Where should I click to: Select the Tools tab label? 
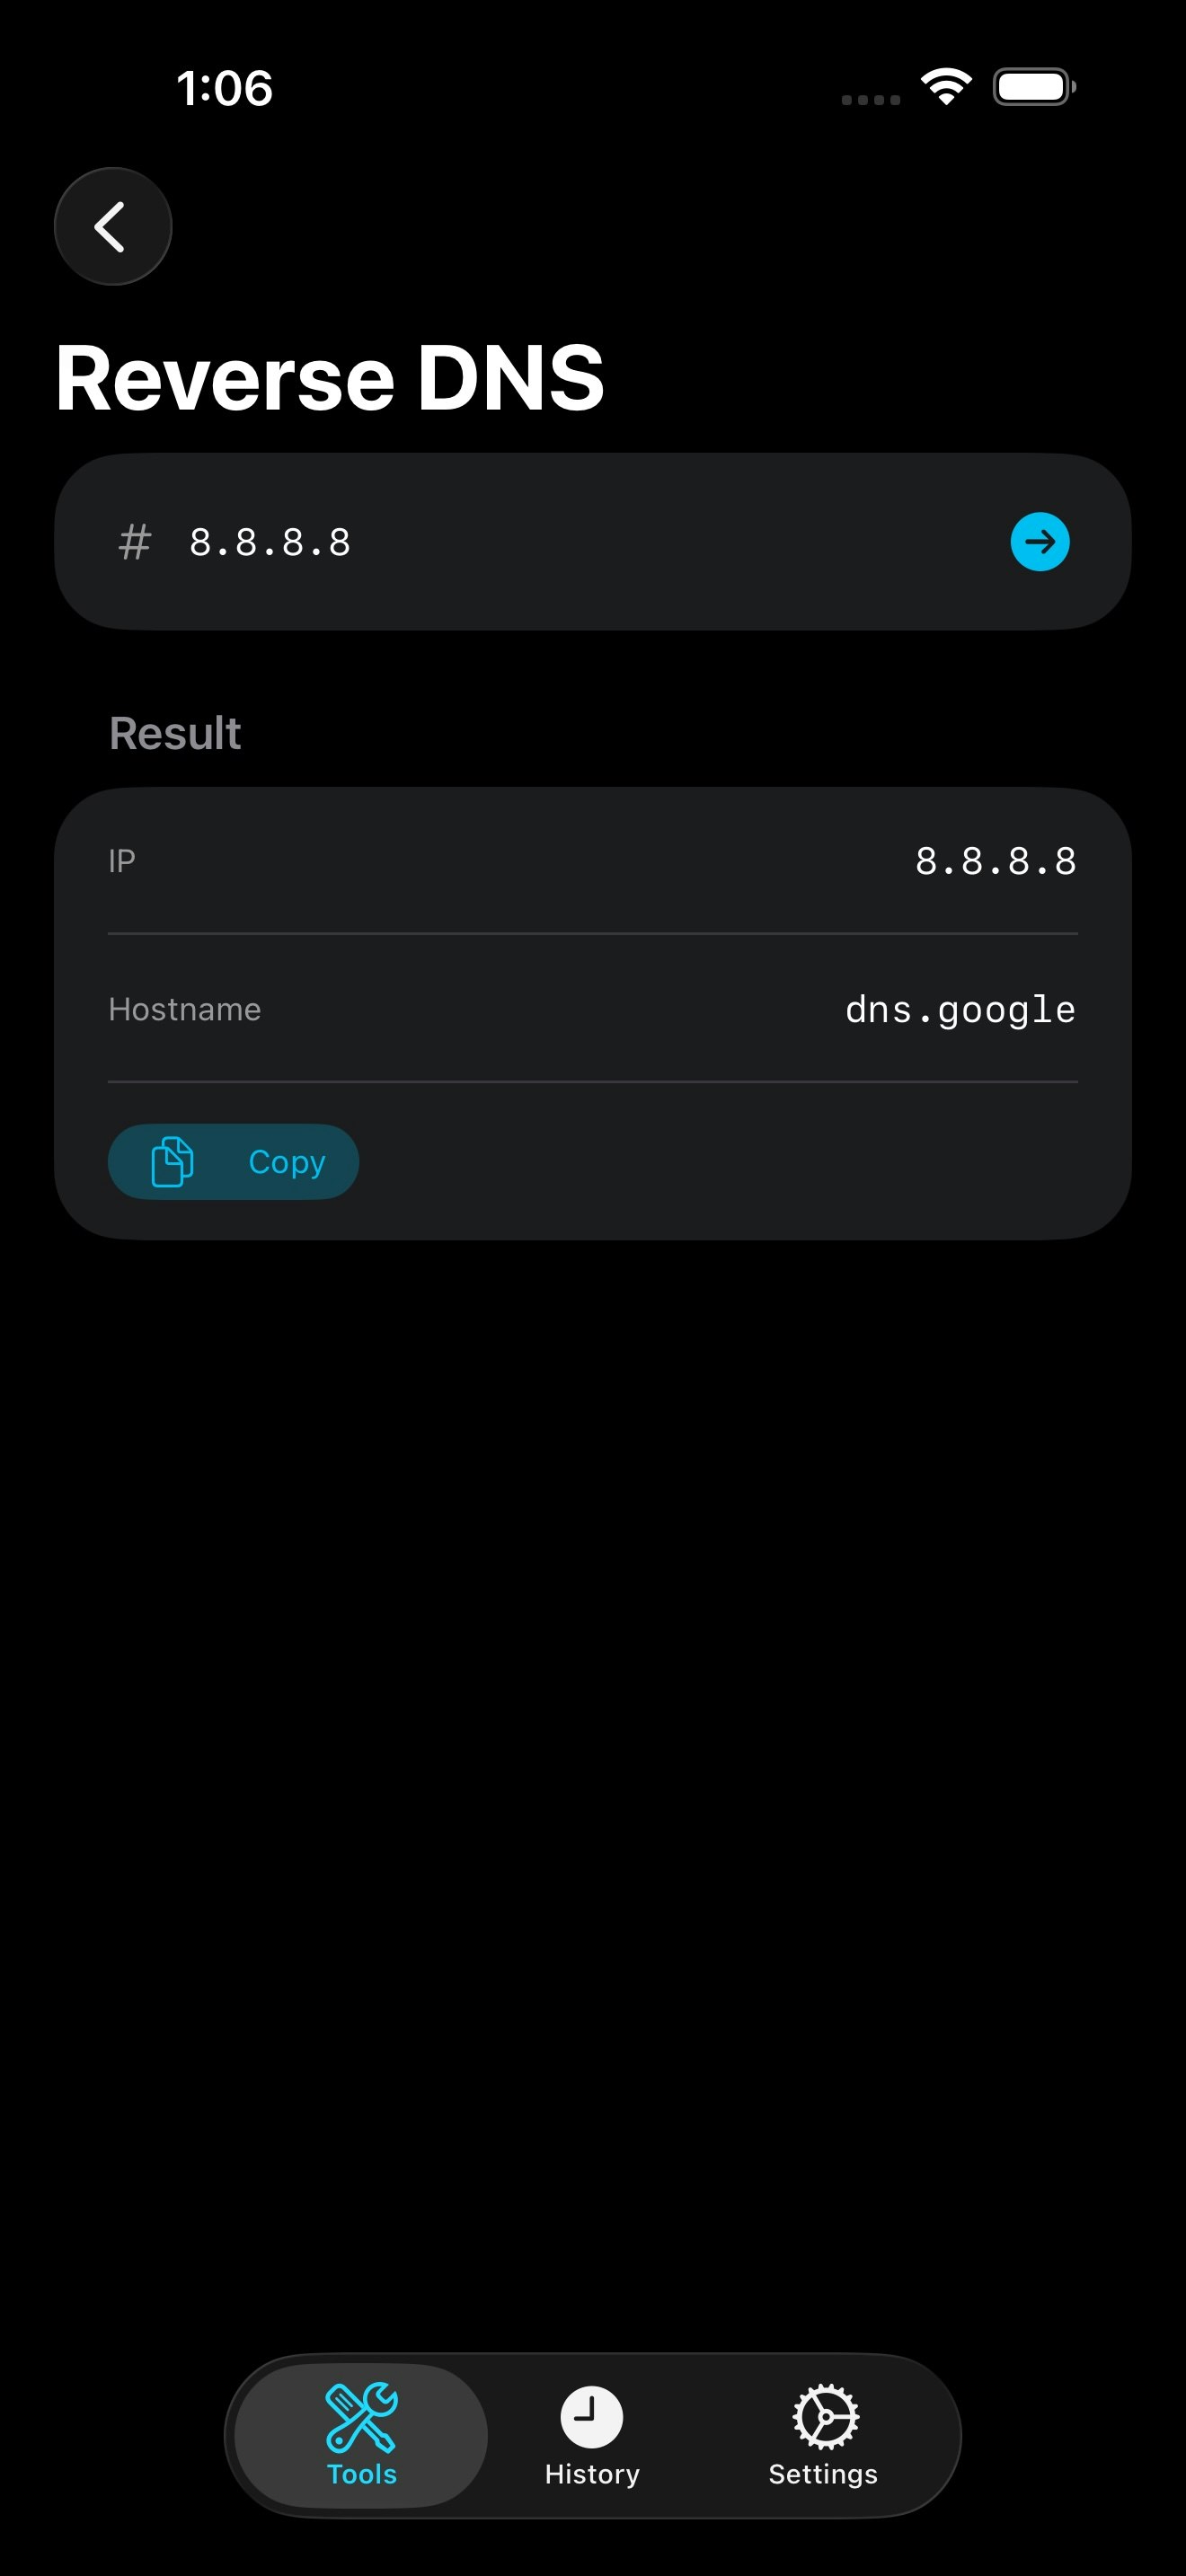[x=362, y=2474]
